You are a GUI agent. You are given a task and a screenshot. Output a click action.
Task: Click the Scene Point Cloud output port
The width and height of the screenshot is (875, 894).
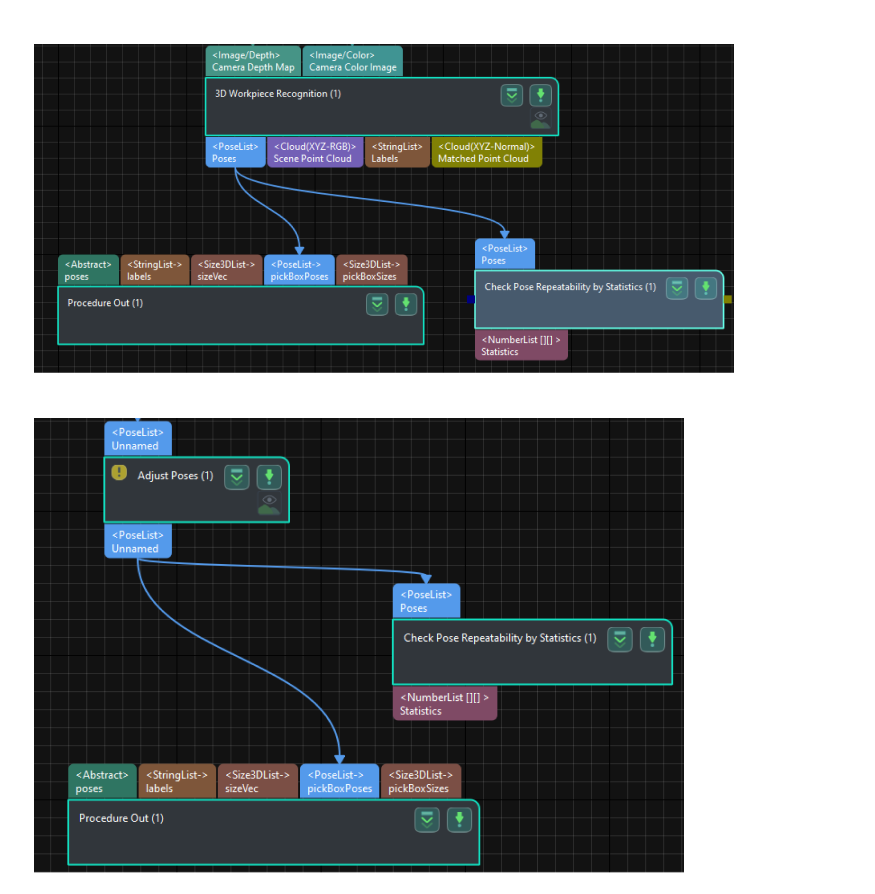click(314, 152)
